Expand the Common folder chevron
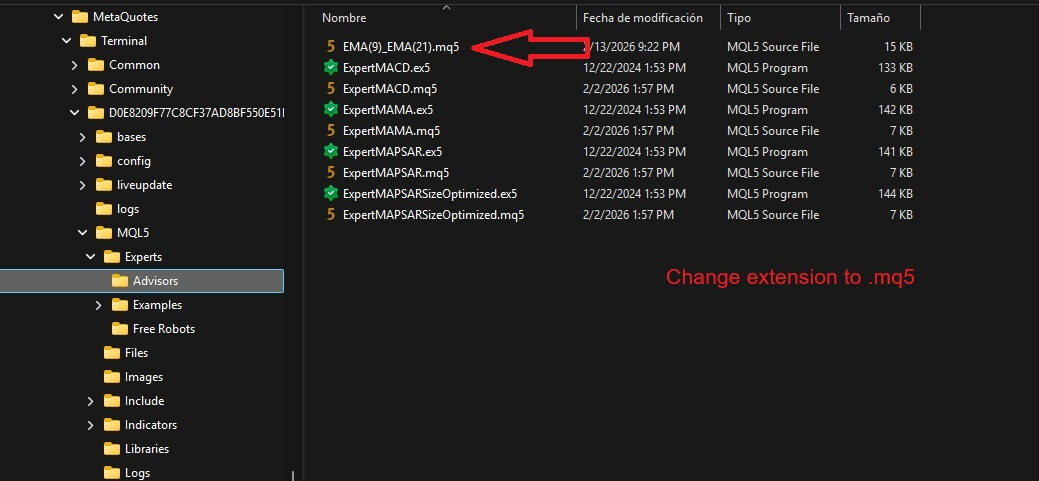1039x481 pixels. [75, 65]
